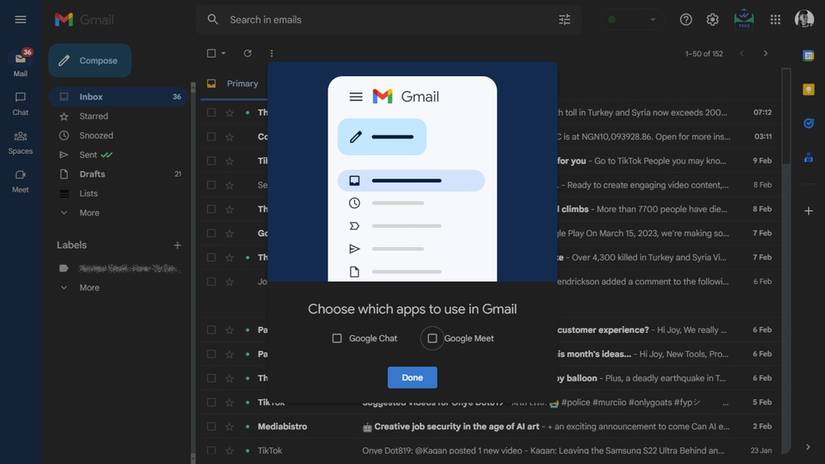Select the 07:12 email checkbox
Image resolution: width=825 pixels, height=464 pixels.
(211, 113)
